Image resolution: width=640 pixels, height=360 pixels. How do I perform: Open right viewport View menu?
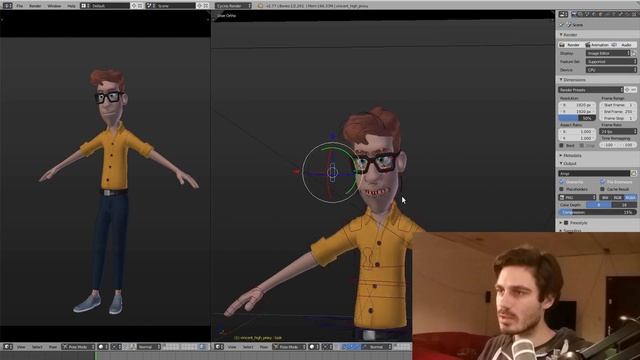tap(232, 347)
